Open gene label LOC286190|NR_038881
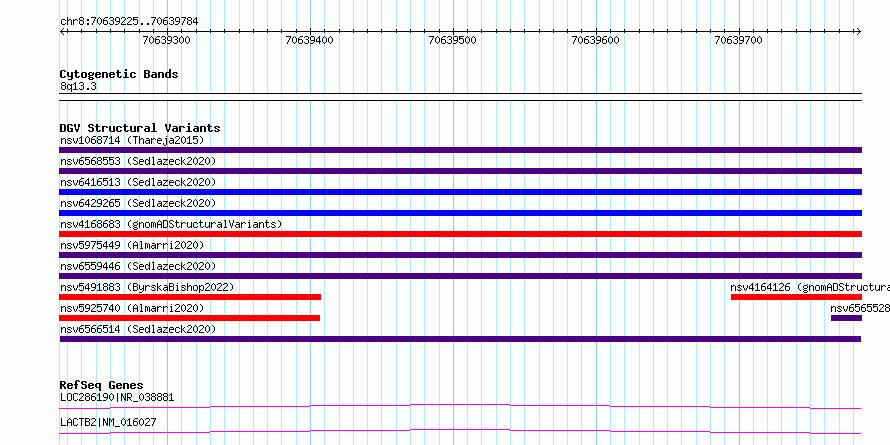 pyautogui.click(x=117, y=397)
